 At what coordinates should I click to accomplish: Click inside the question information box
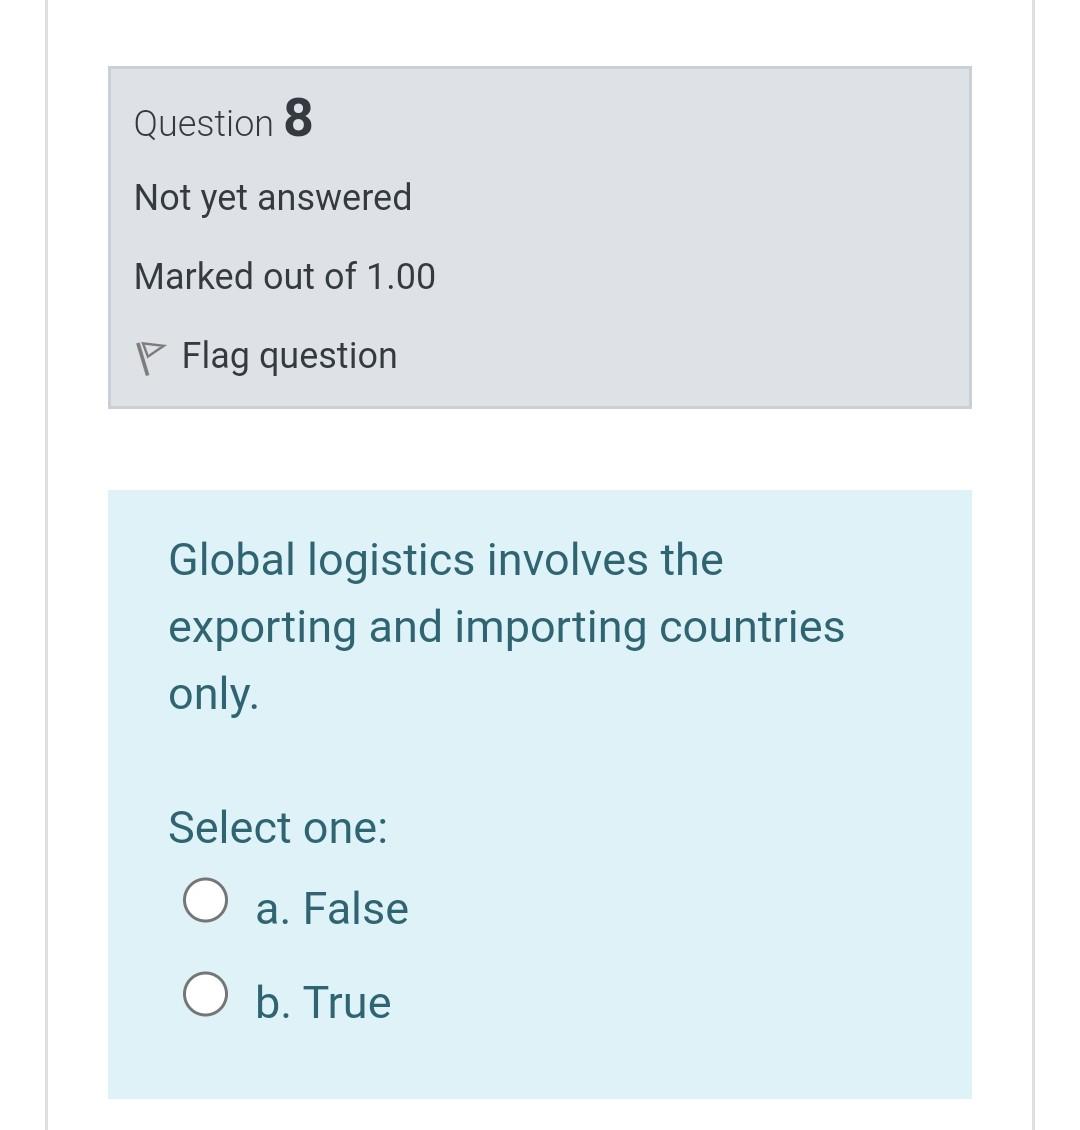tap(540, 235)
